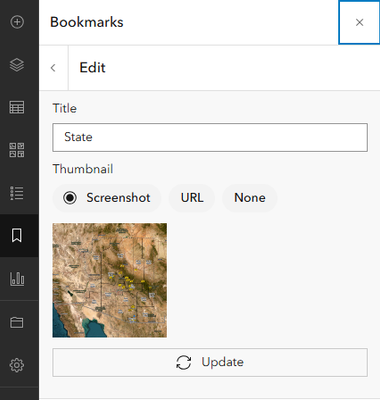Open the Map properties gear icon

pyautogui.click(x=17, y=365)
